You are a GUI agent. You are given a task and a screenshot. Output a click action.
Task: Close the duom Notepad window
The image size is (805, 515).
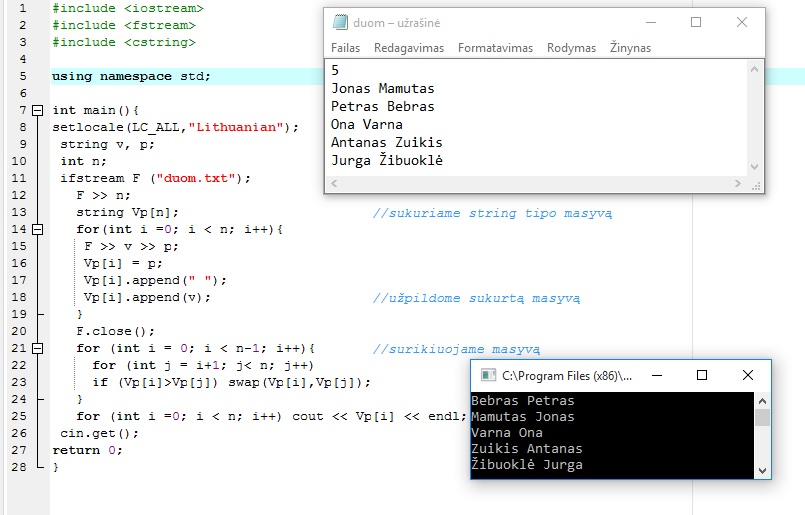point(742,22)
